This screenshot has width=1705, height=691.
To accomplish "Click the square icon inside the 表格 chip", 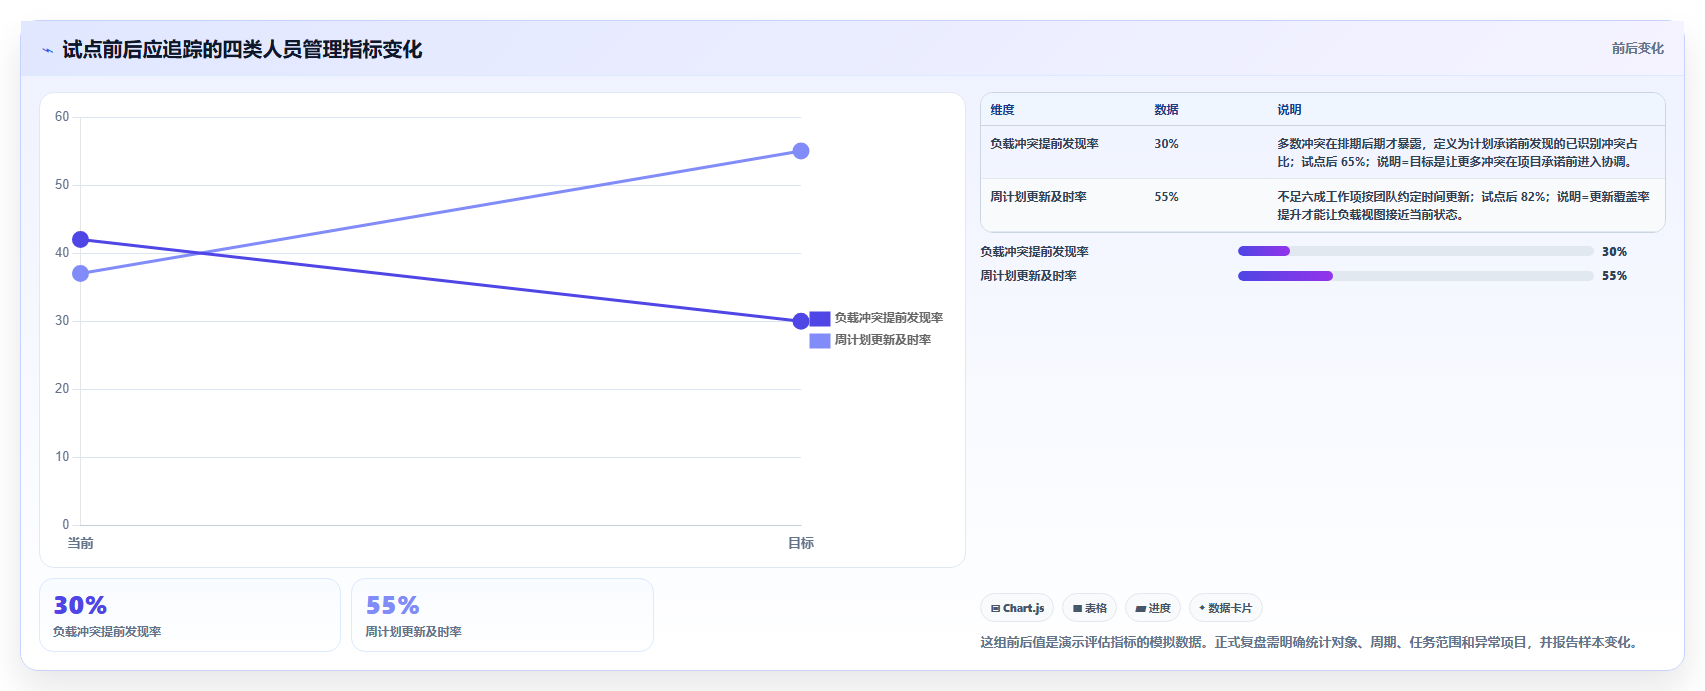I will (1077, 608).
